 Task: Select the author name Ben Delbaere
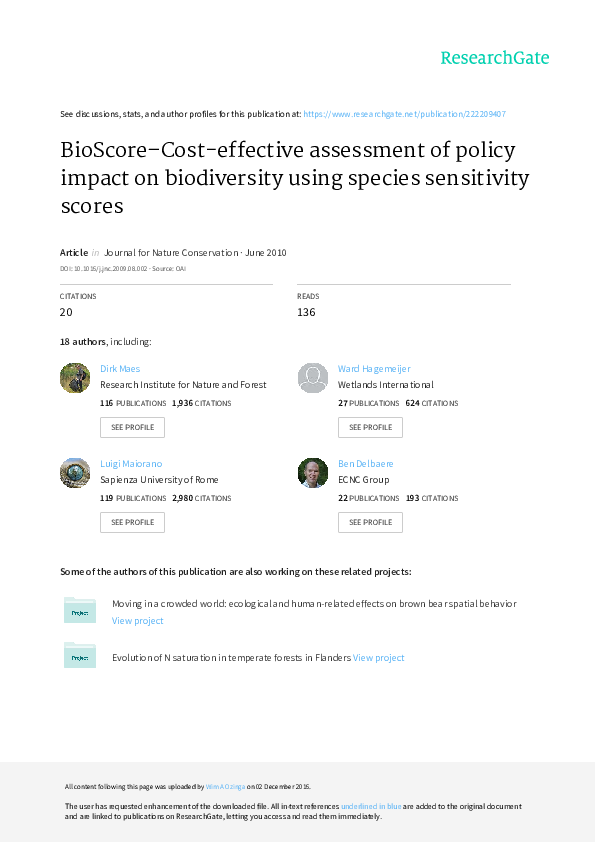click(x=366, y=463)
